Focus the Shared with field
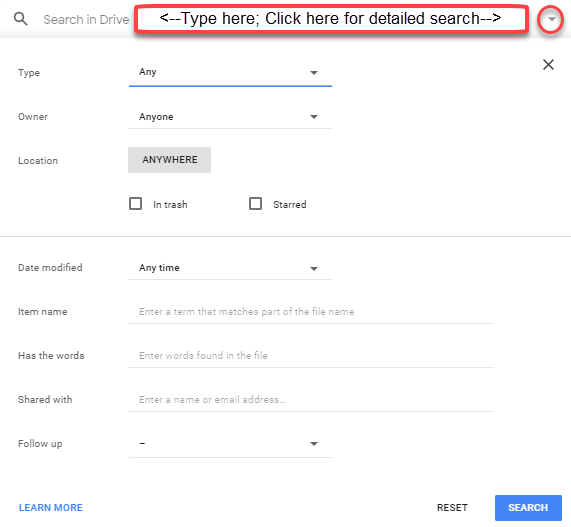This screenshot has width=571, height=527. click(x=311, y=400)
